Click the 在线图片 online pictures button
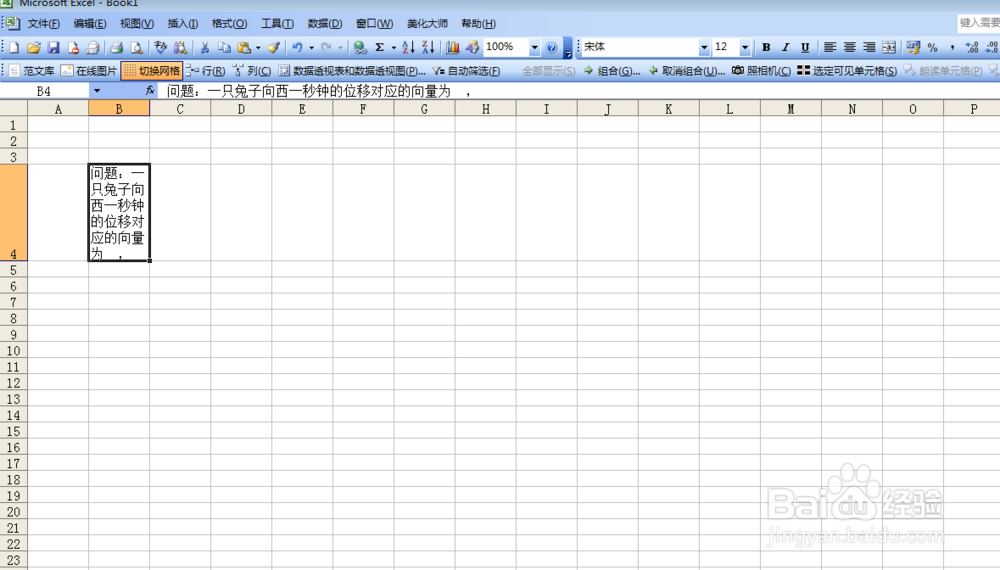 point(89,71)
